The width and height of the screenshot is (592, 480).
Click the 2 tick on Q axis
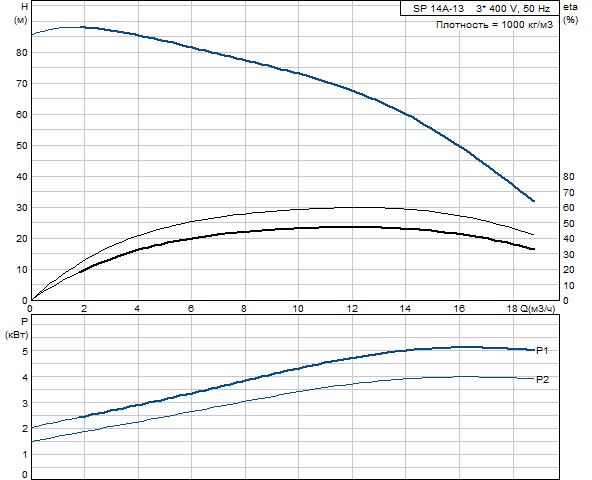[84, 309]
